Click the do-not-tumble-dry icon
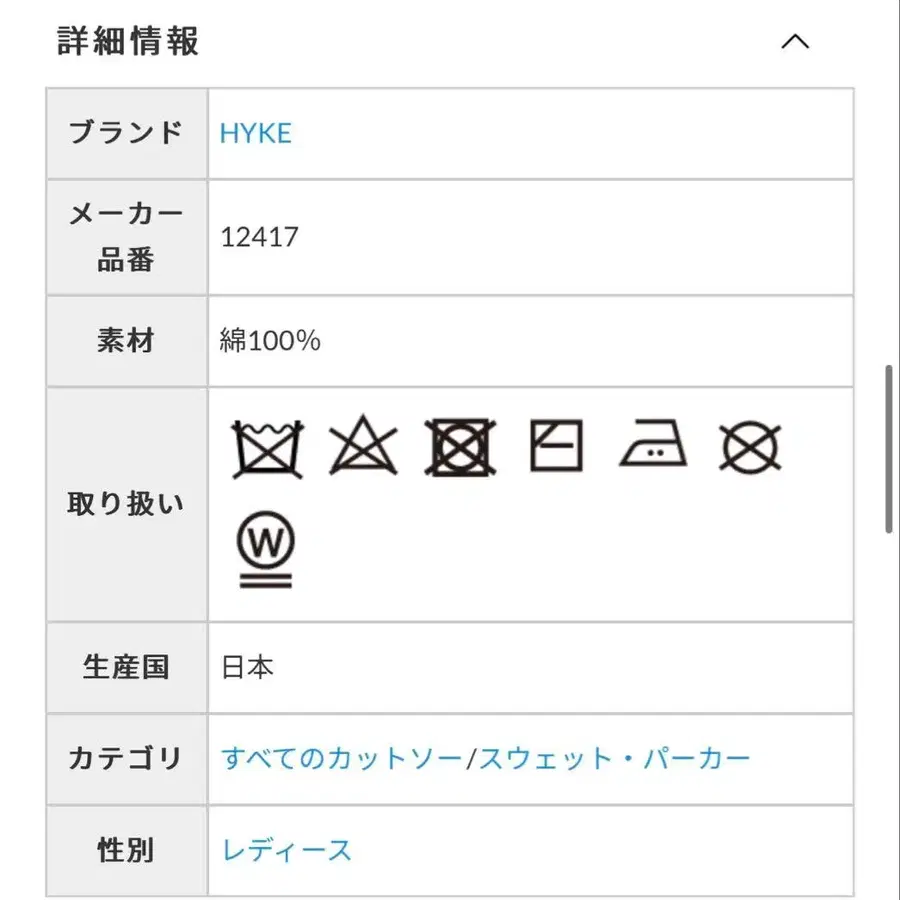The width and height of the screenshot is (900, 900). point(460,447)
